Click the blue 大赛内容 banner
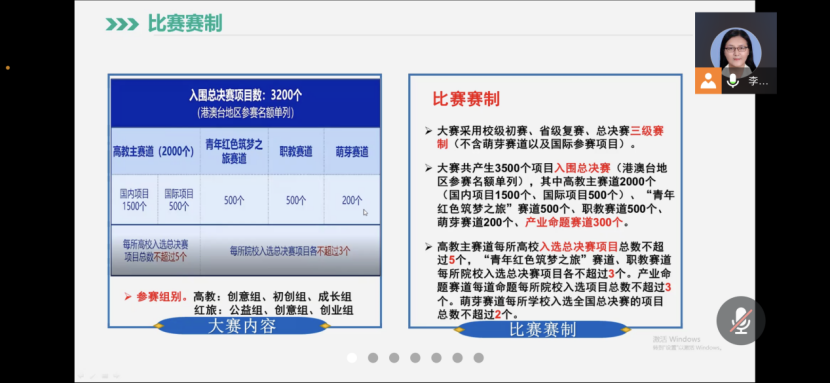The width and height of the screenshot is (830, 384). tap(242, 326)
